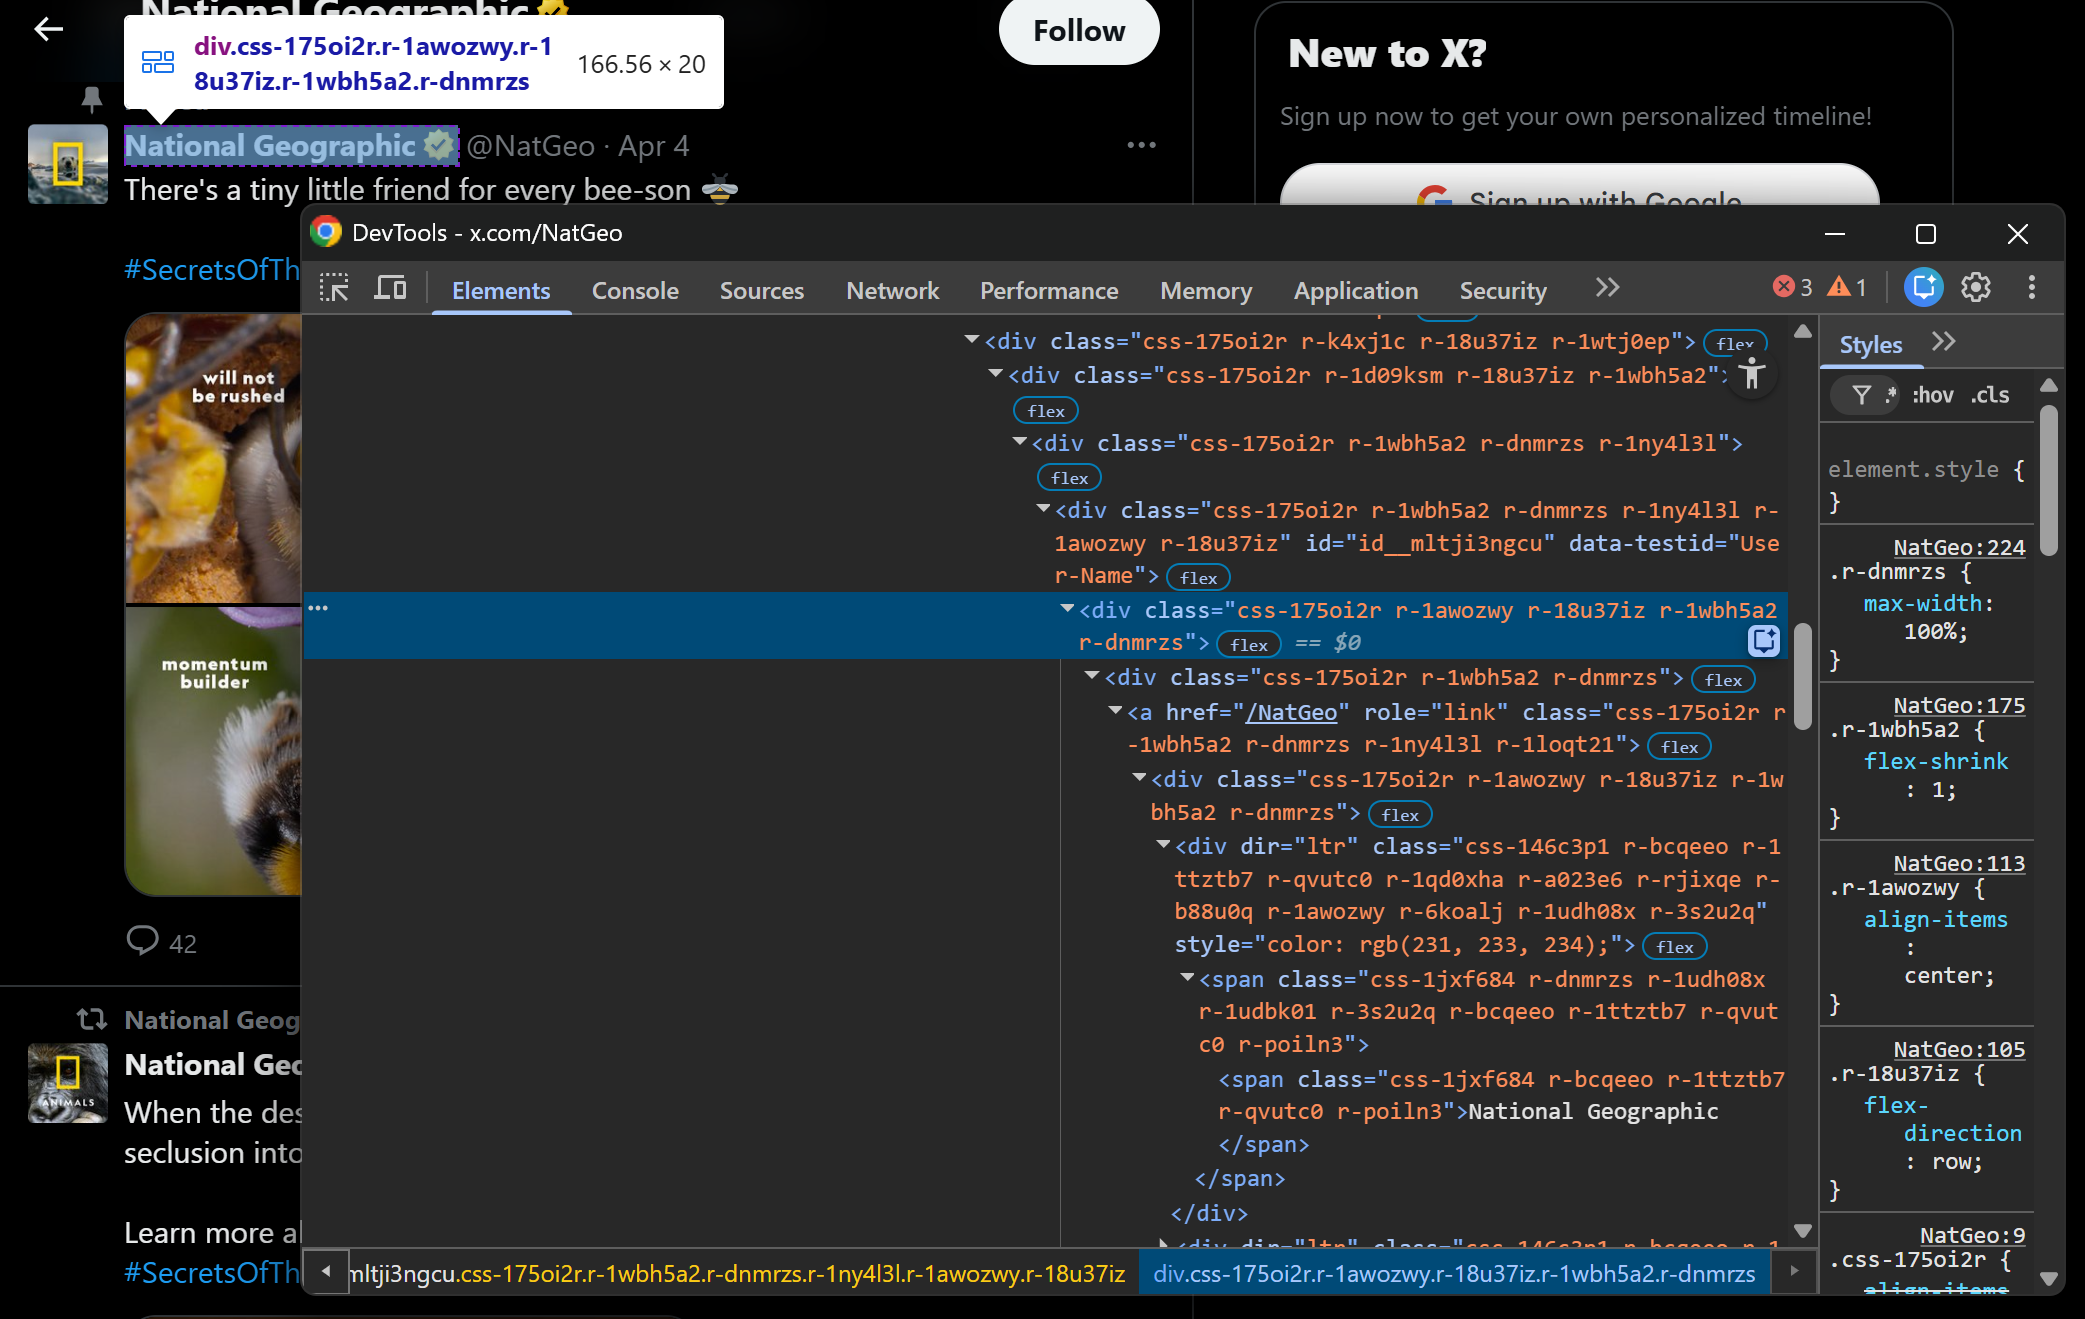Toggle the device toolbar icon
This screenshot has height=1319, width=2085.
390,289
